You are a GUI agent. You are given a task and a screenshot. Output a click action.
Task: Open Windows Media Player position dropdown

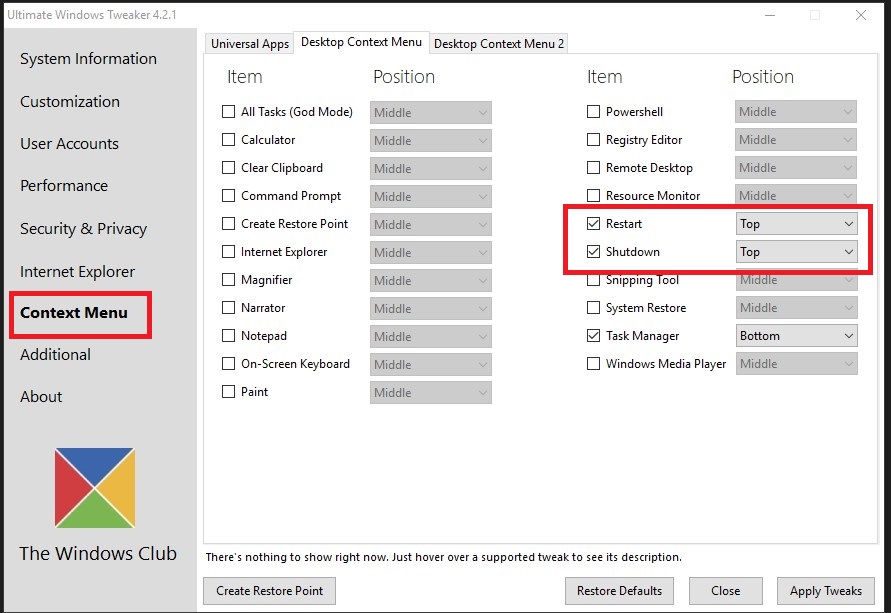(796, 364)
